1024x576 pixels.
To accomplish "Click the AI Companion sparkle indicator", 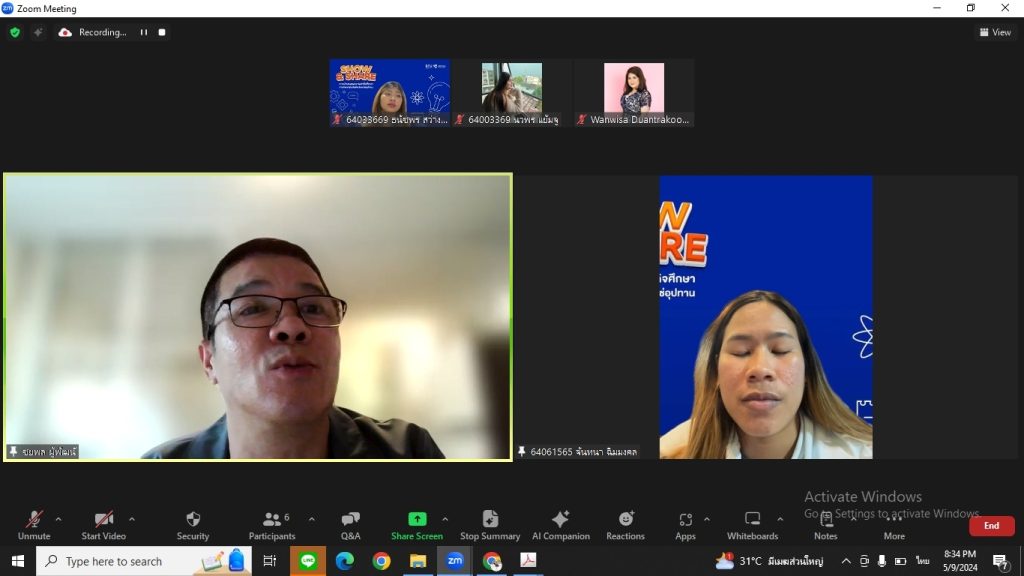I will point(38,32).
